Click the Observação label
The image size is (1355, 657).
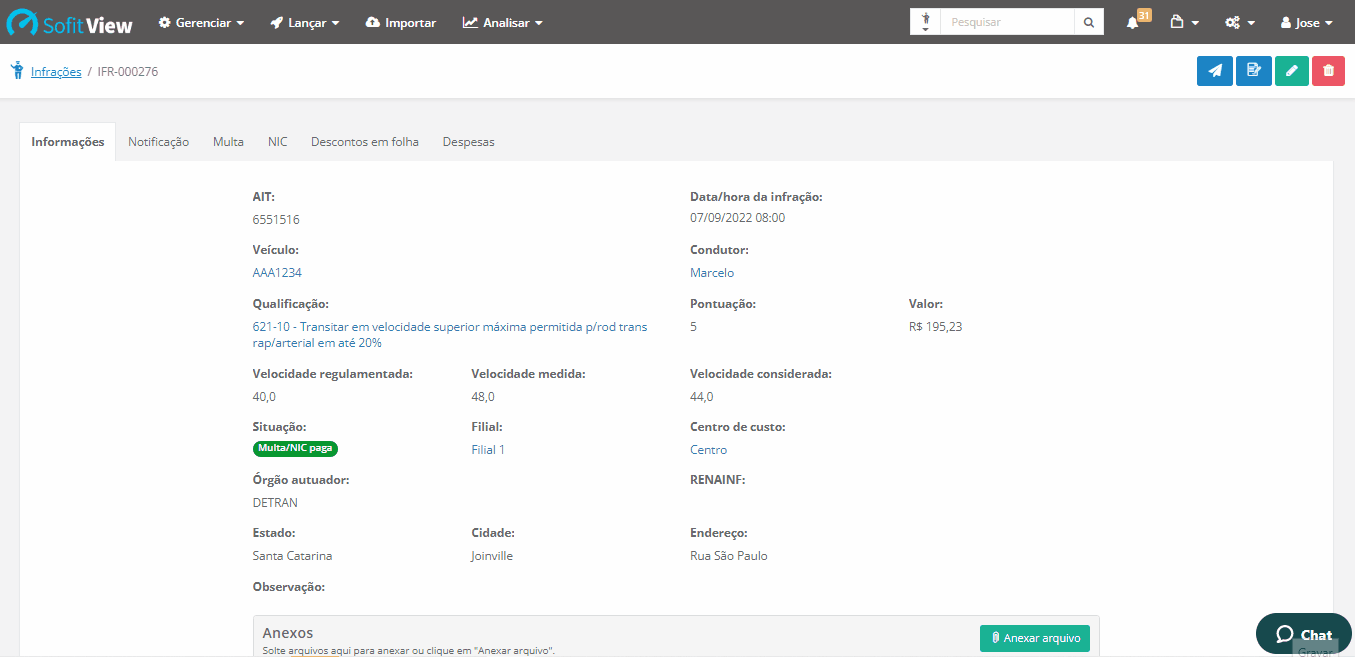click(x=289, y=587)
